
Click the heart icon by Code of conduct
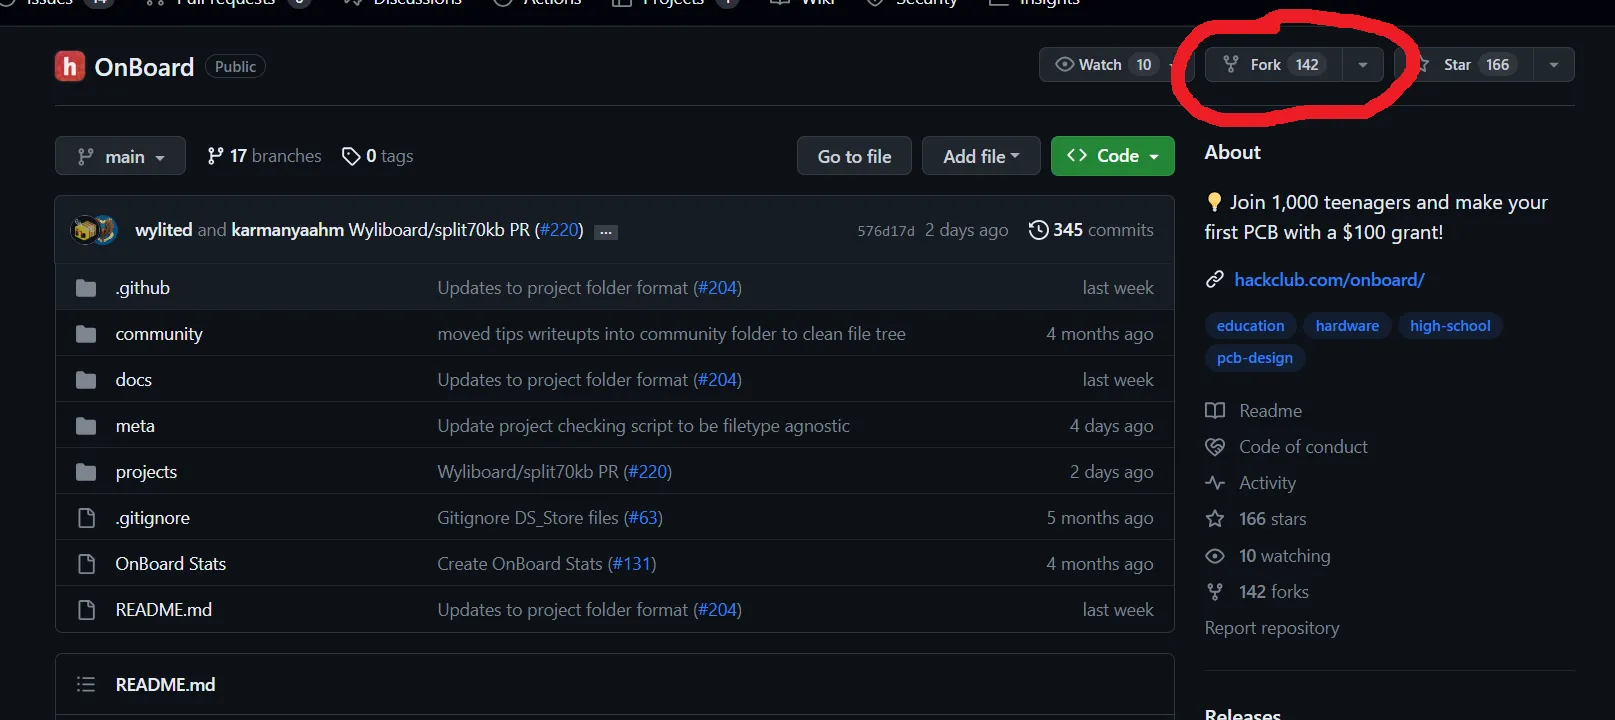(1215, 447)
